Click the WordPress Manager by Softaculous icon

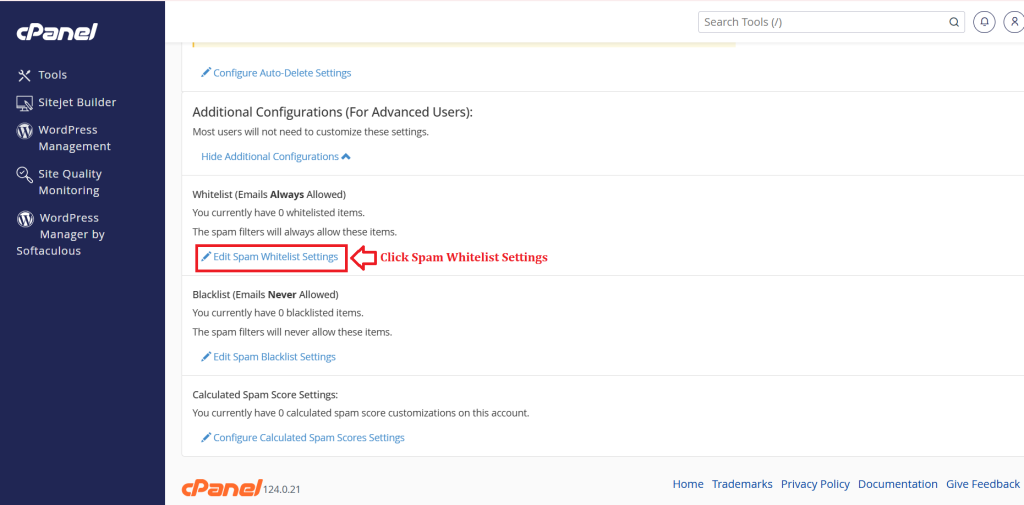(x=24, y=219)
